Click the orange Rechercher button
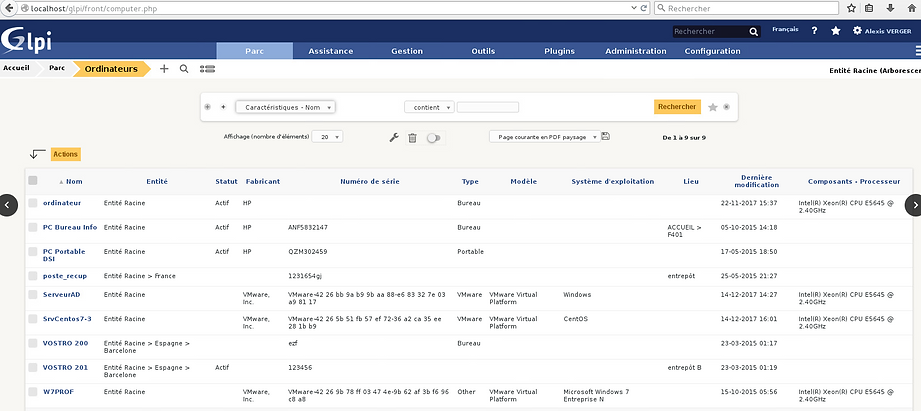The image size is (921, 411). pyautogui.click(x=677, y=107)
